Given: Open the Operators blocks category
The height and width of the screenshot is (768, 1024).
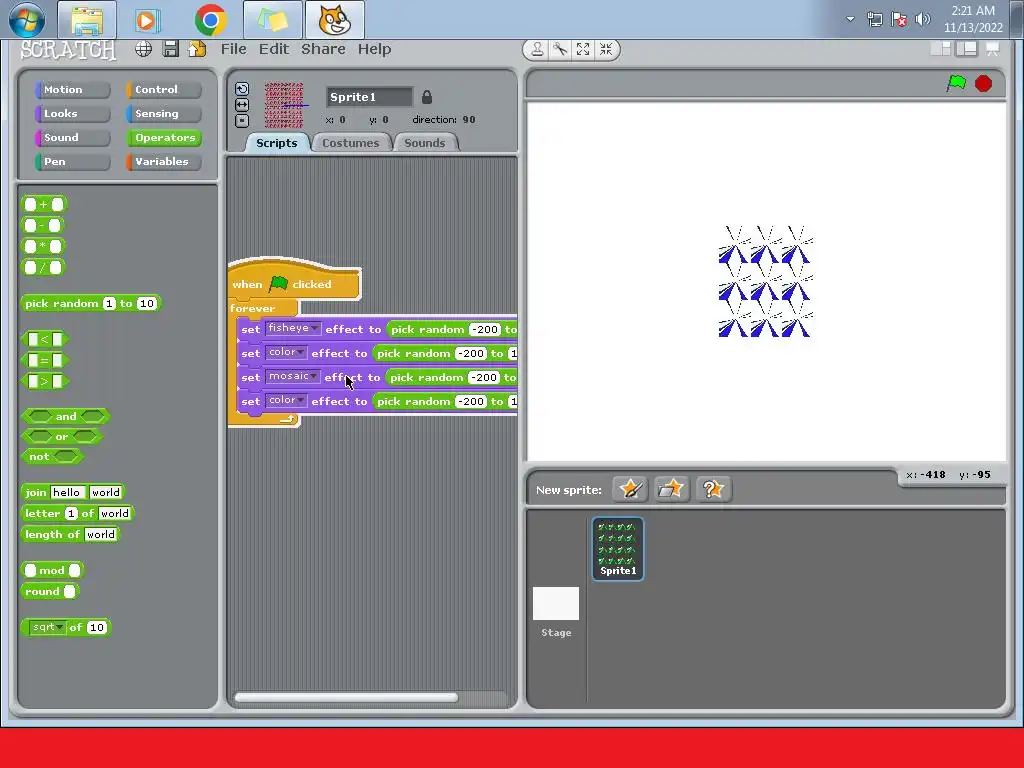Looking at the screenshot, I should pyautogui.click(x=164, y=138).
